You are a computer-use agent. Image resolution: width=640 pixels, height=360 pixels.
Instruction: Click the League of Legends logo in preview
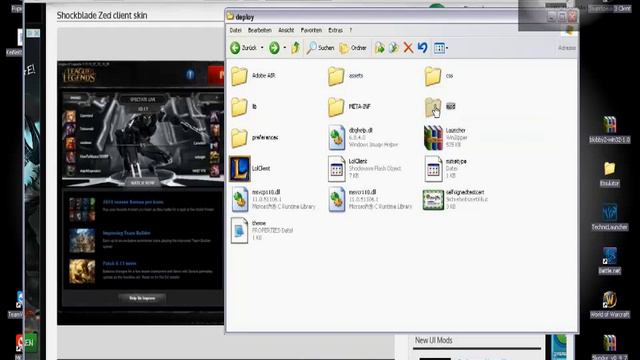pos(79,76)
